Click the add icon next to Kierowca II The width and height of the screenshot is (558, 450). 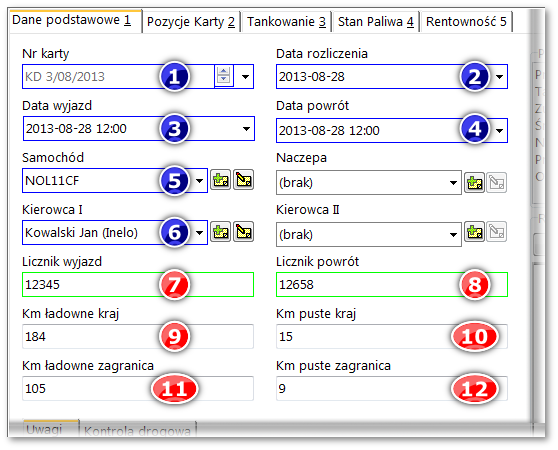click(474, 232)
